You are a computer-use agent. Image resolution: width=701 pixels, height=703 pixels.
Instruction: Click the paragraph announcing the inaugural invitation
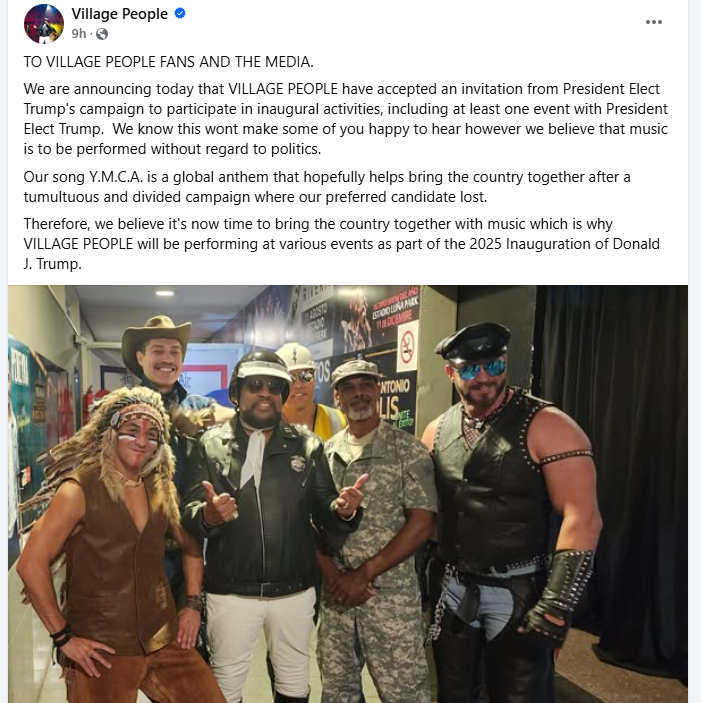[x=346, y=119]
